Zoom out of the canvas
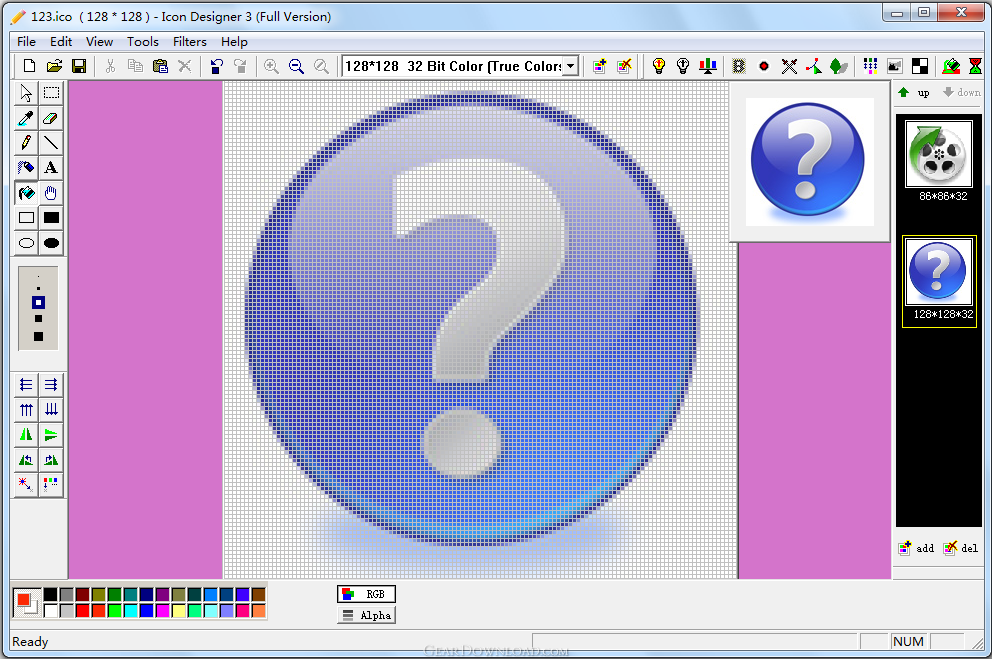 tap(296, 66)
